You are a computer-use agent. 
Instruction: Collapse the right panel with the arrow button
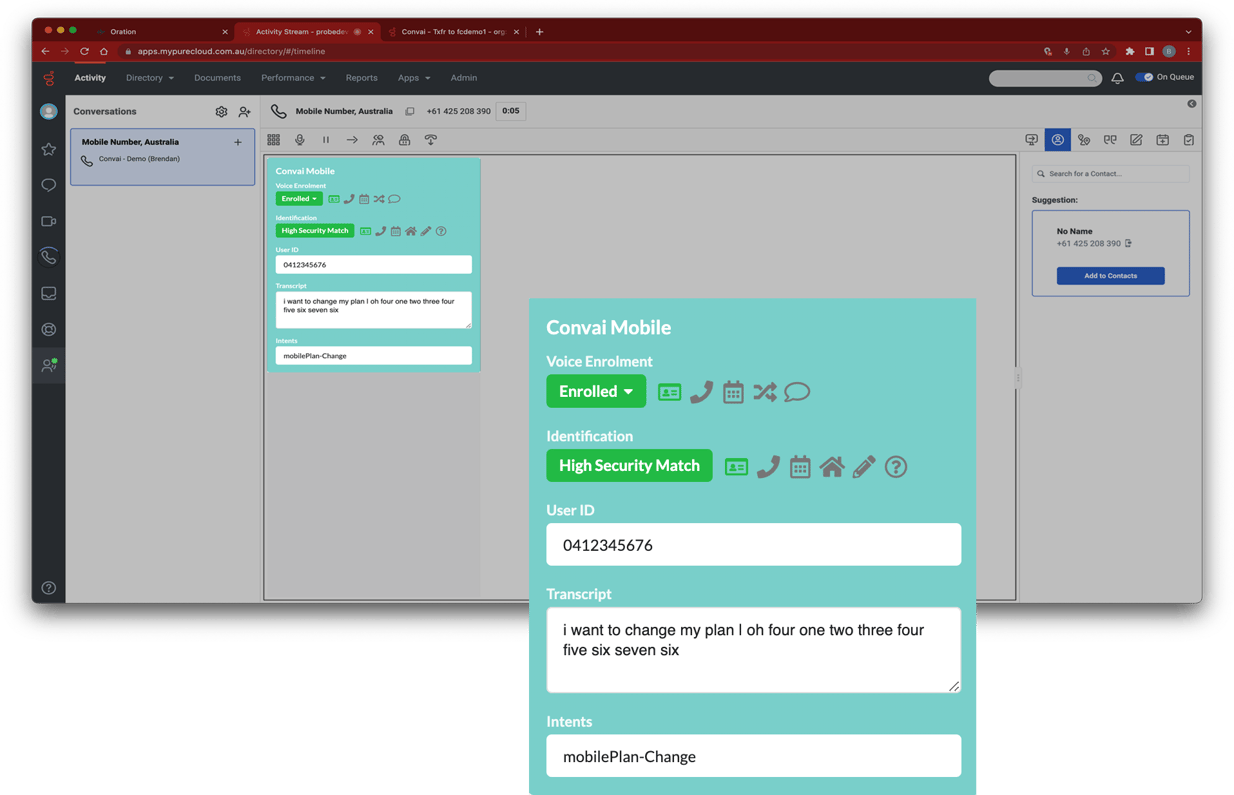[x=1192, y=104]
